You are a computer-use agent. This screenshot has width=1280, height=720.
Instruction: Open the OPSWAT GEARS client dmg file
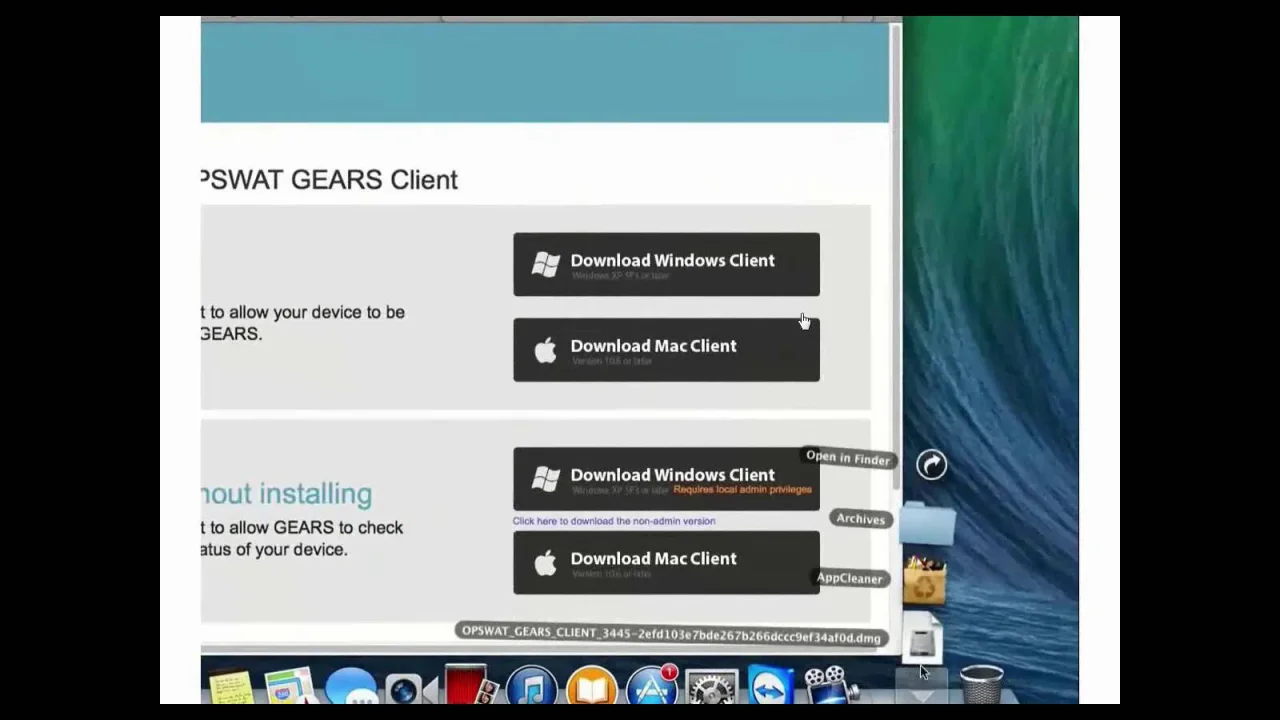click(923, 638)
